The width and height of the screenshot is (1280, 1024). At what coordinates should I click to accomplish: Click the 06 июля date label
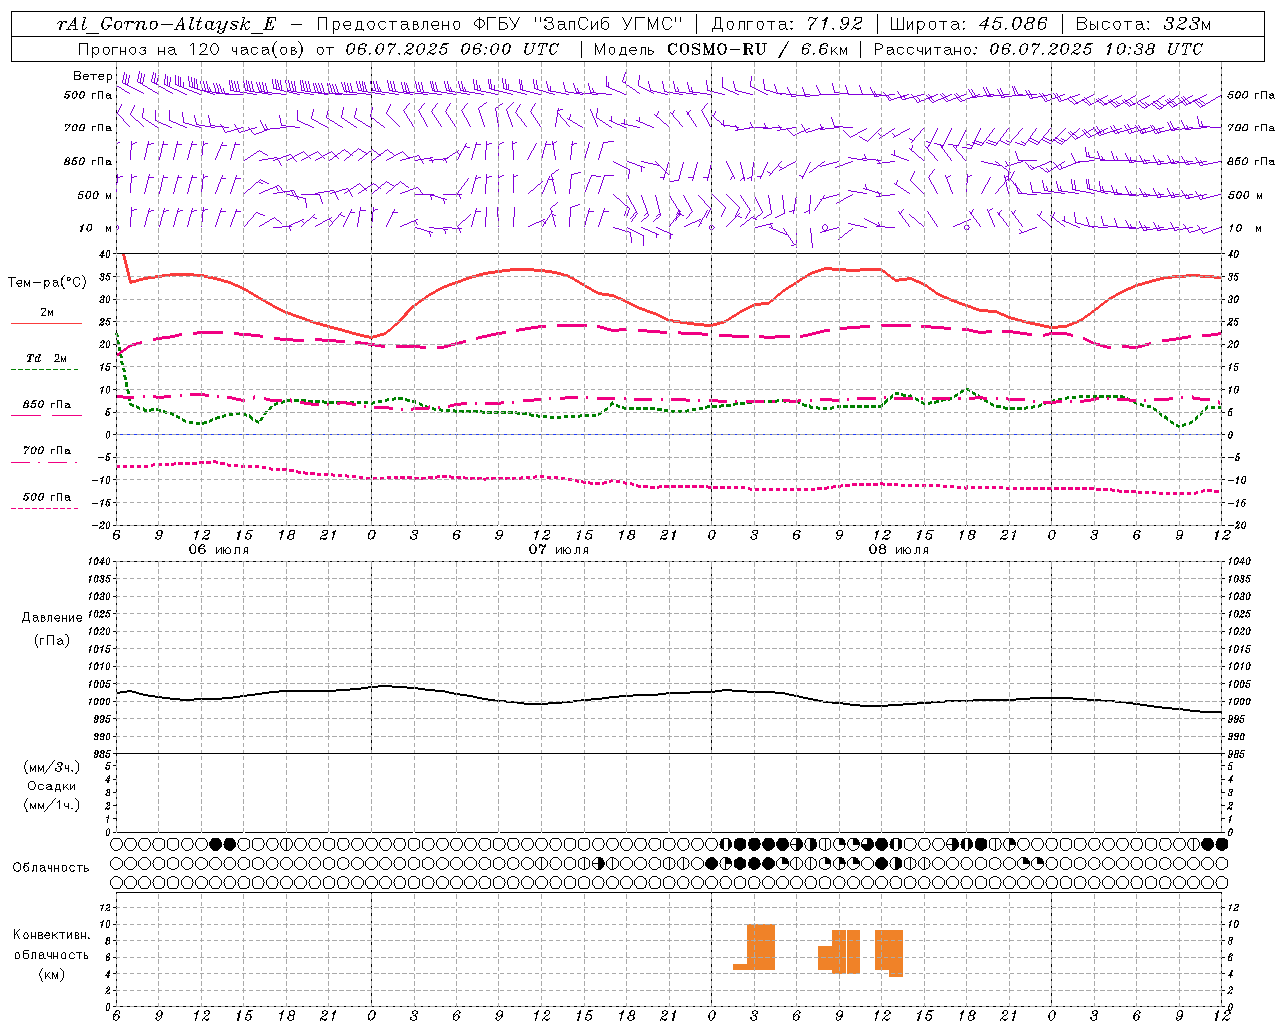pos(219,550)
